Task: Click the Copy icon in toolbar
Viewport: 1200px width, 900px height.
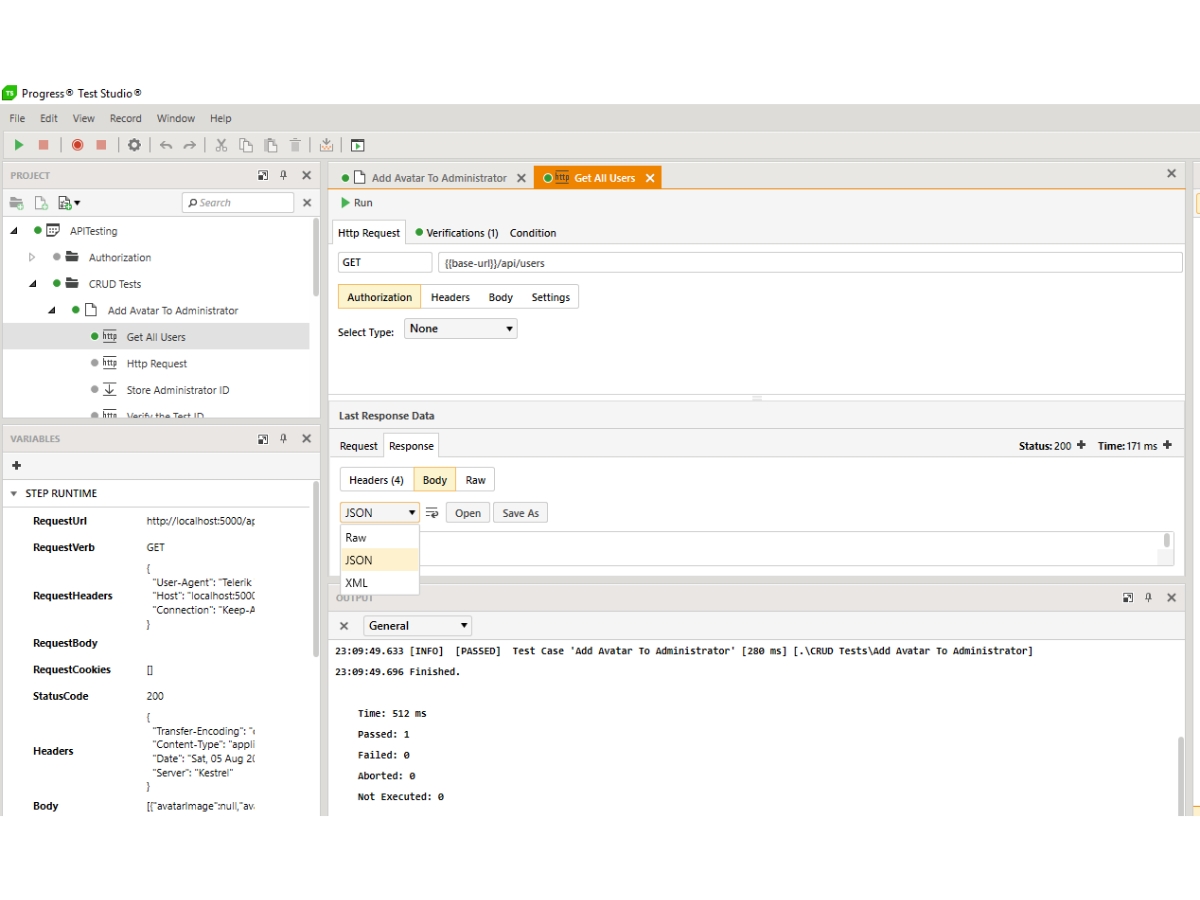Action: pos(246,145)
